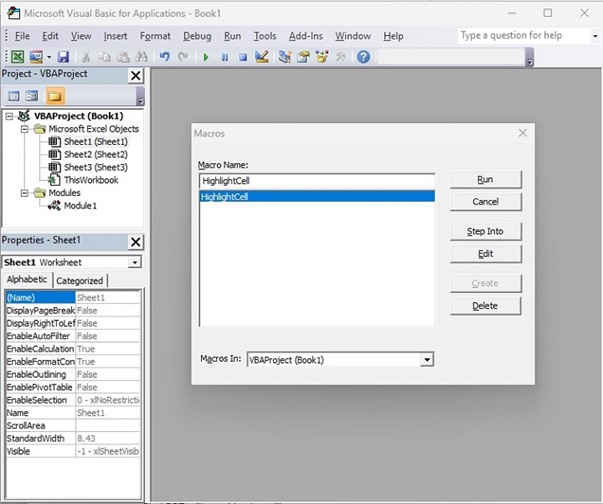Click the Save toolbar icon
This screenshot has width=603, height=504.
63,57
